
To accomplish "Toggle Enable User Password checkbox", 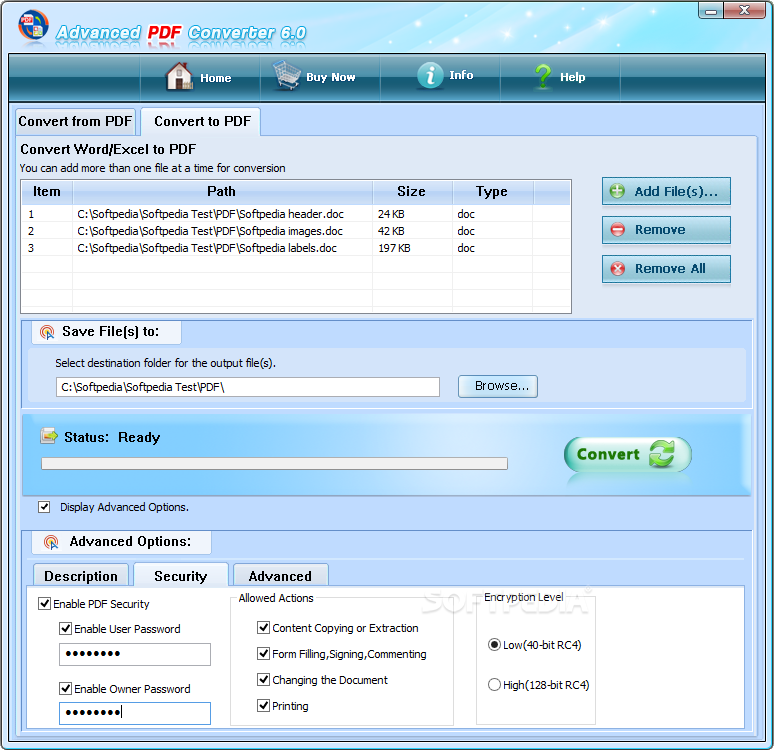I will [x=65, y=629].
